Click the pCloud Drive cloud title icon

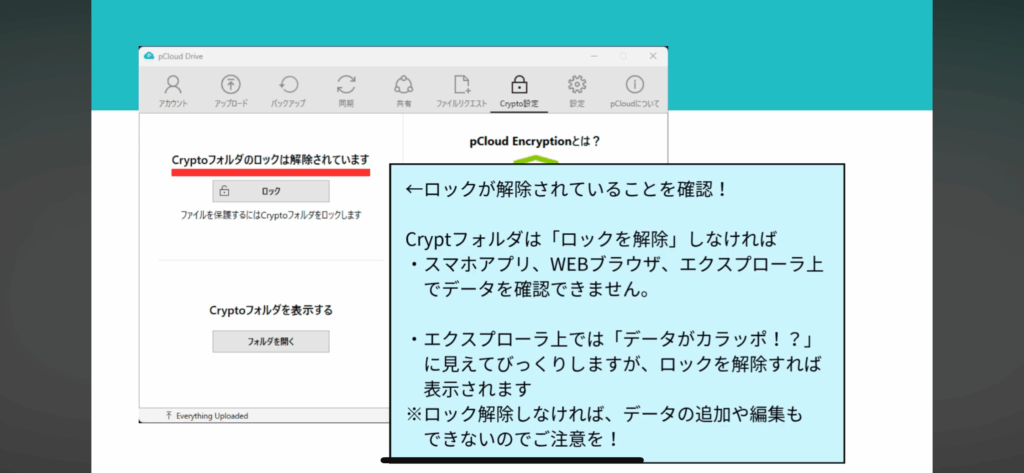pyautogui.click(x=149, y=56)
